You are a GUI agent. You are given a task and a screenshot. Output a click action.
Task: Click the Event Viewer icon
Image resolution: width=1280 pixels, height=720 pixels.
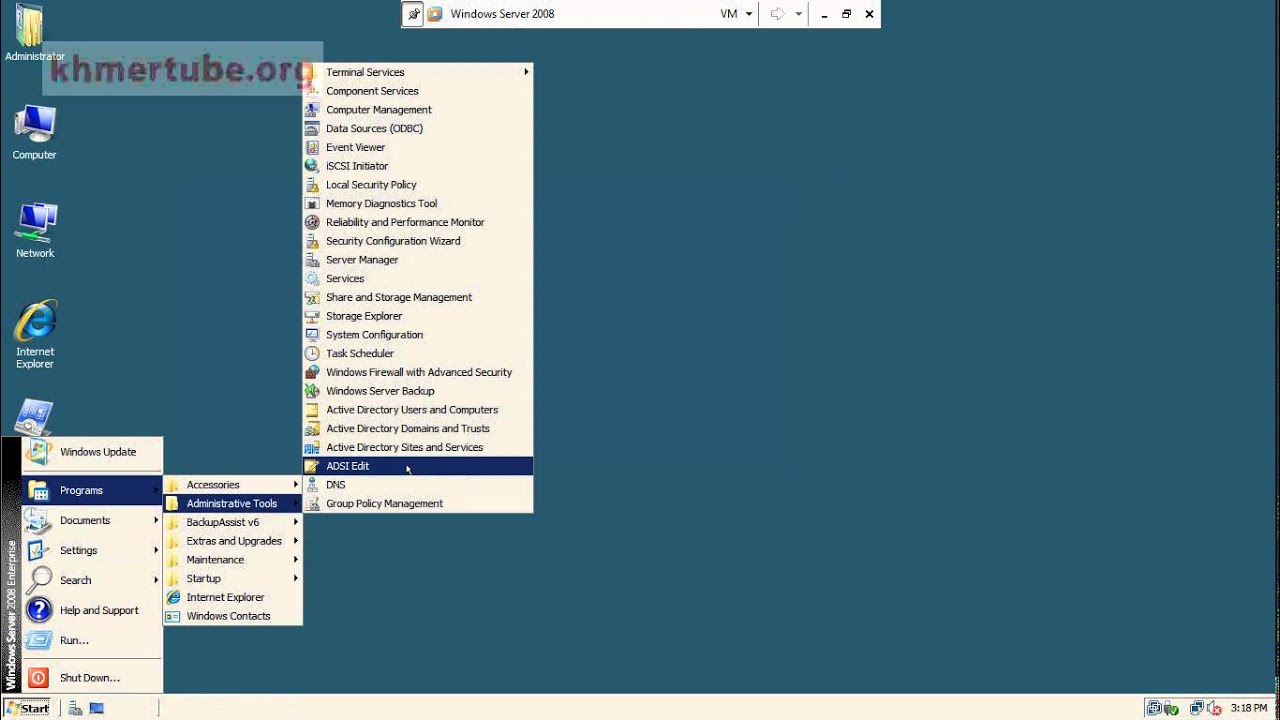click(312, 147)
